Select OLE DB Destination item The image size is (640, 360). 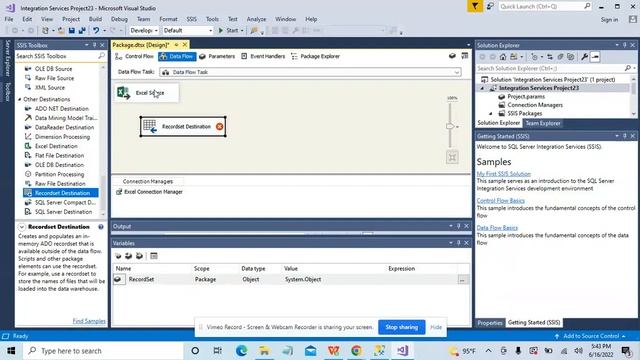click(x=59, y=165)
